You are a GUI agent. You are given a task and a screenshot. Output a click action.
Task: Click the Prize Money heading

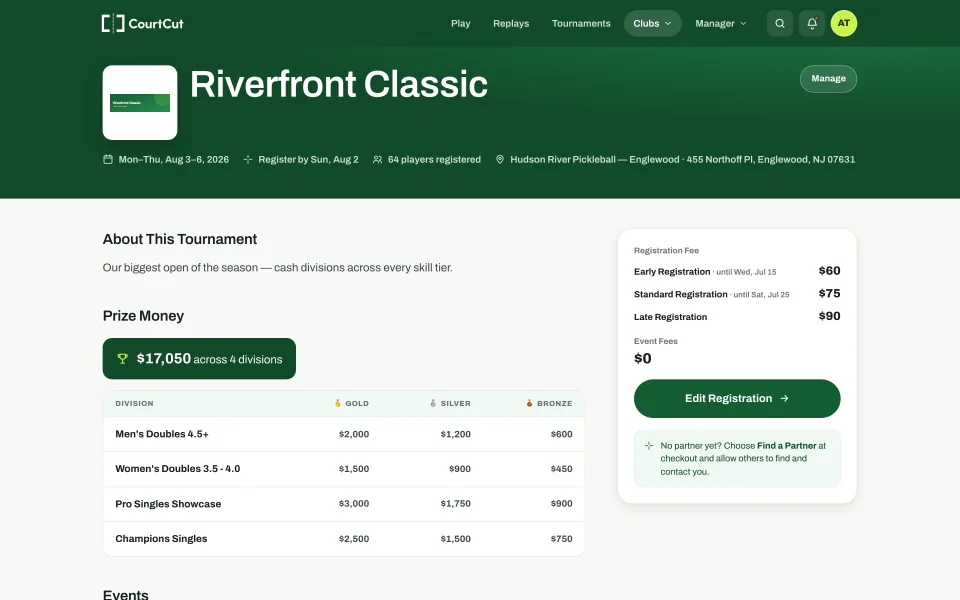(143, 316)
